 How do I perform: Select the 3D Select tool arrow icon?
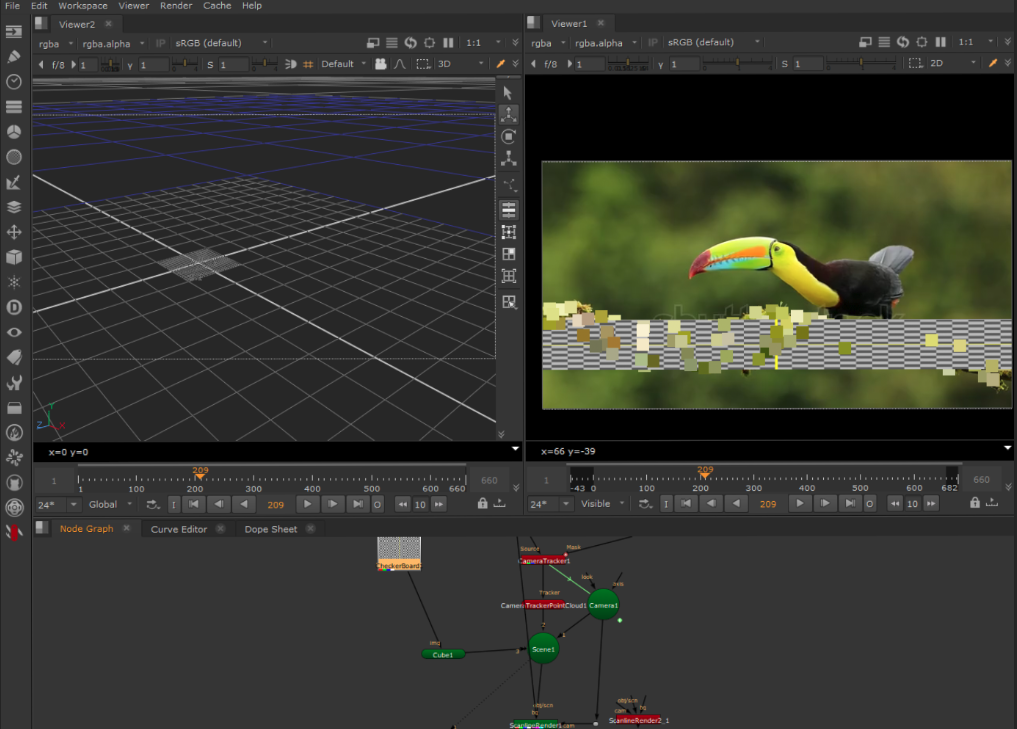[508, 92]
